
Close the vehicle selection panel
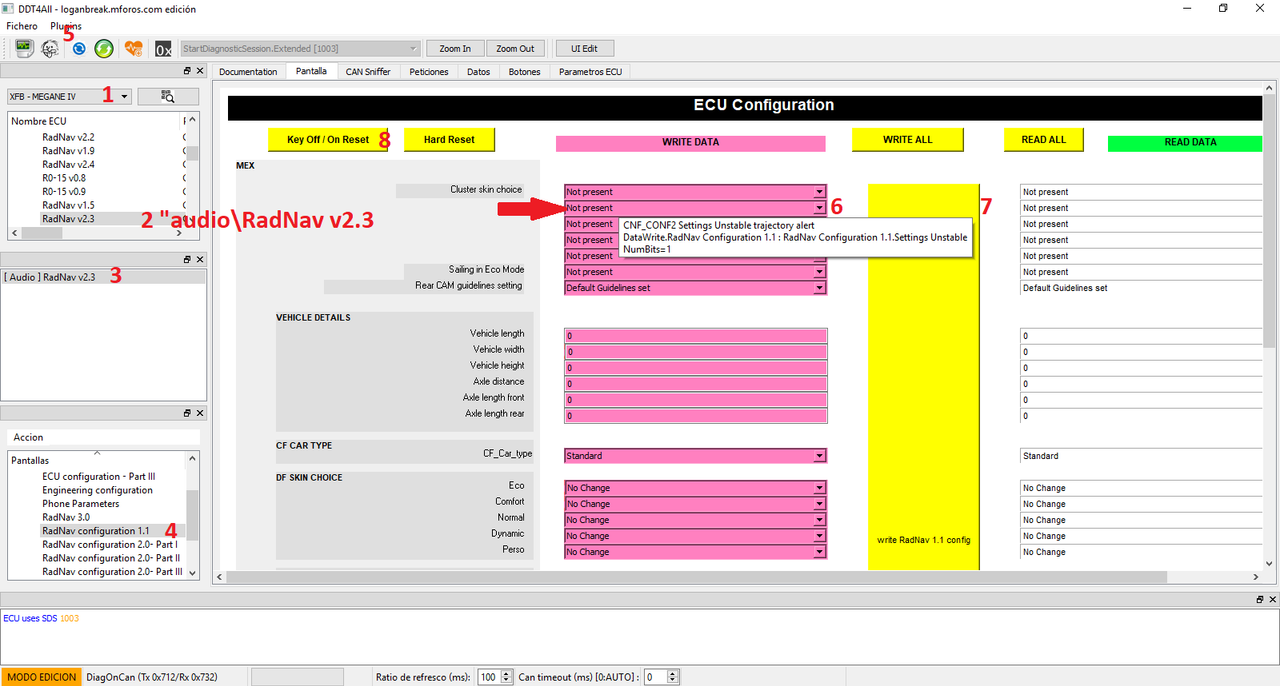tap(199, 71)
